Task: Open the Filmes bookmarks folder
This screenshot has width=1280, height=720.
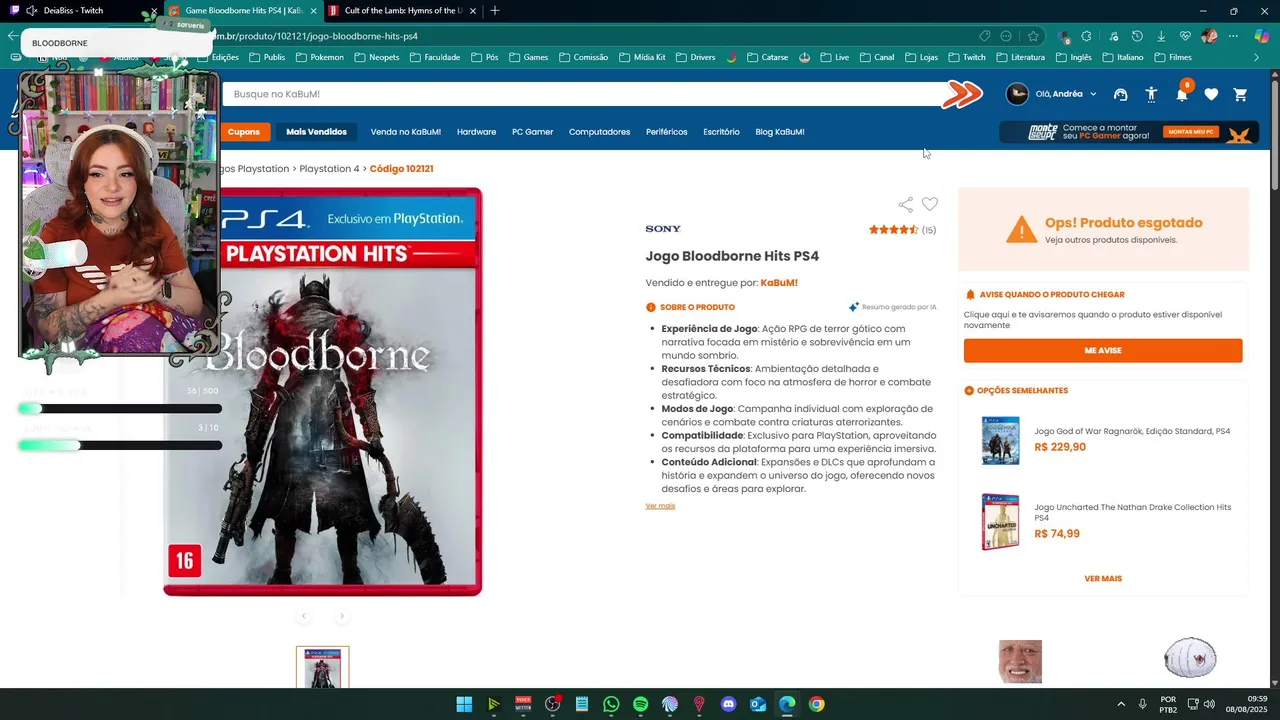Action: [1173, 57]
